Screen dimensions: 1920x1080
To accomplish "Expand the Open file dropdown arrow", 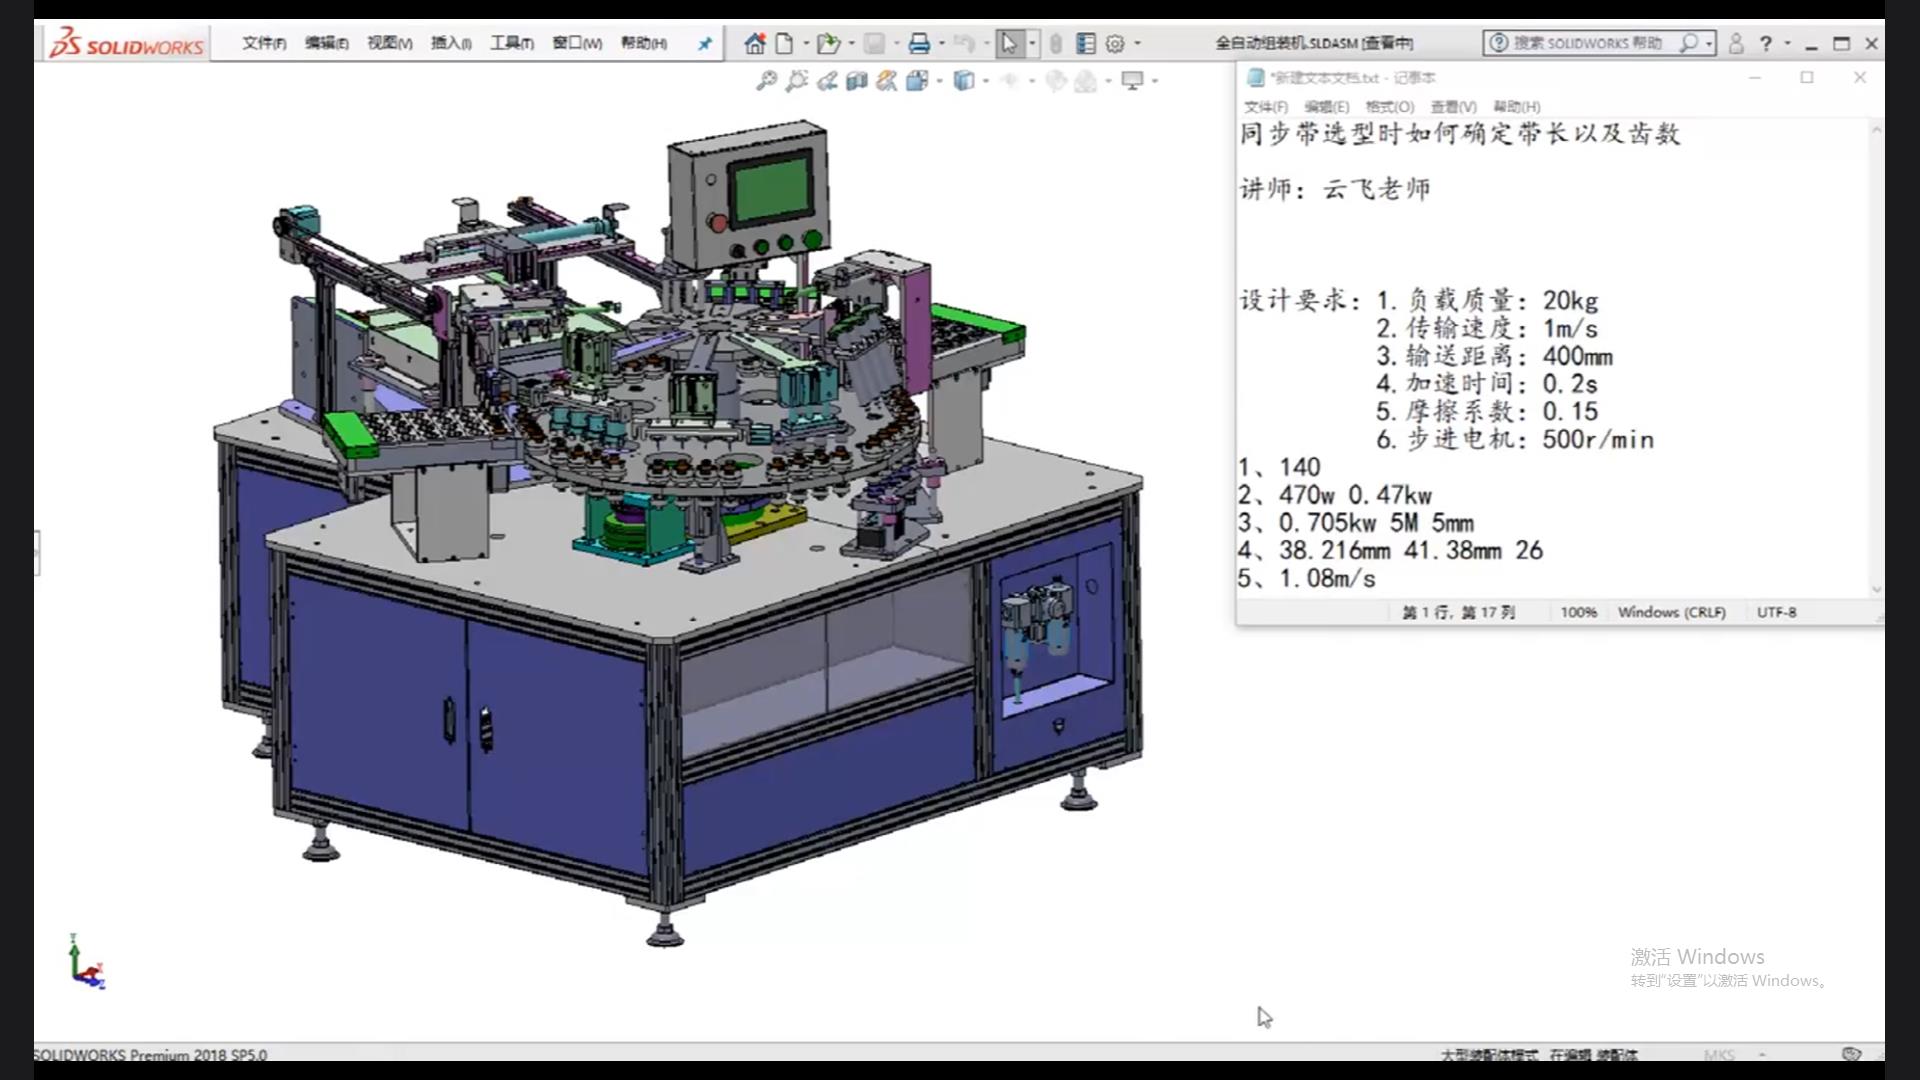I will click(851, 43).
